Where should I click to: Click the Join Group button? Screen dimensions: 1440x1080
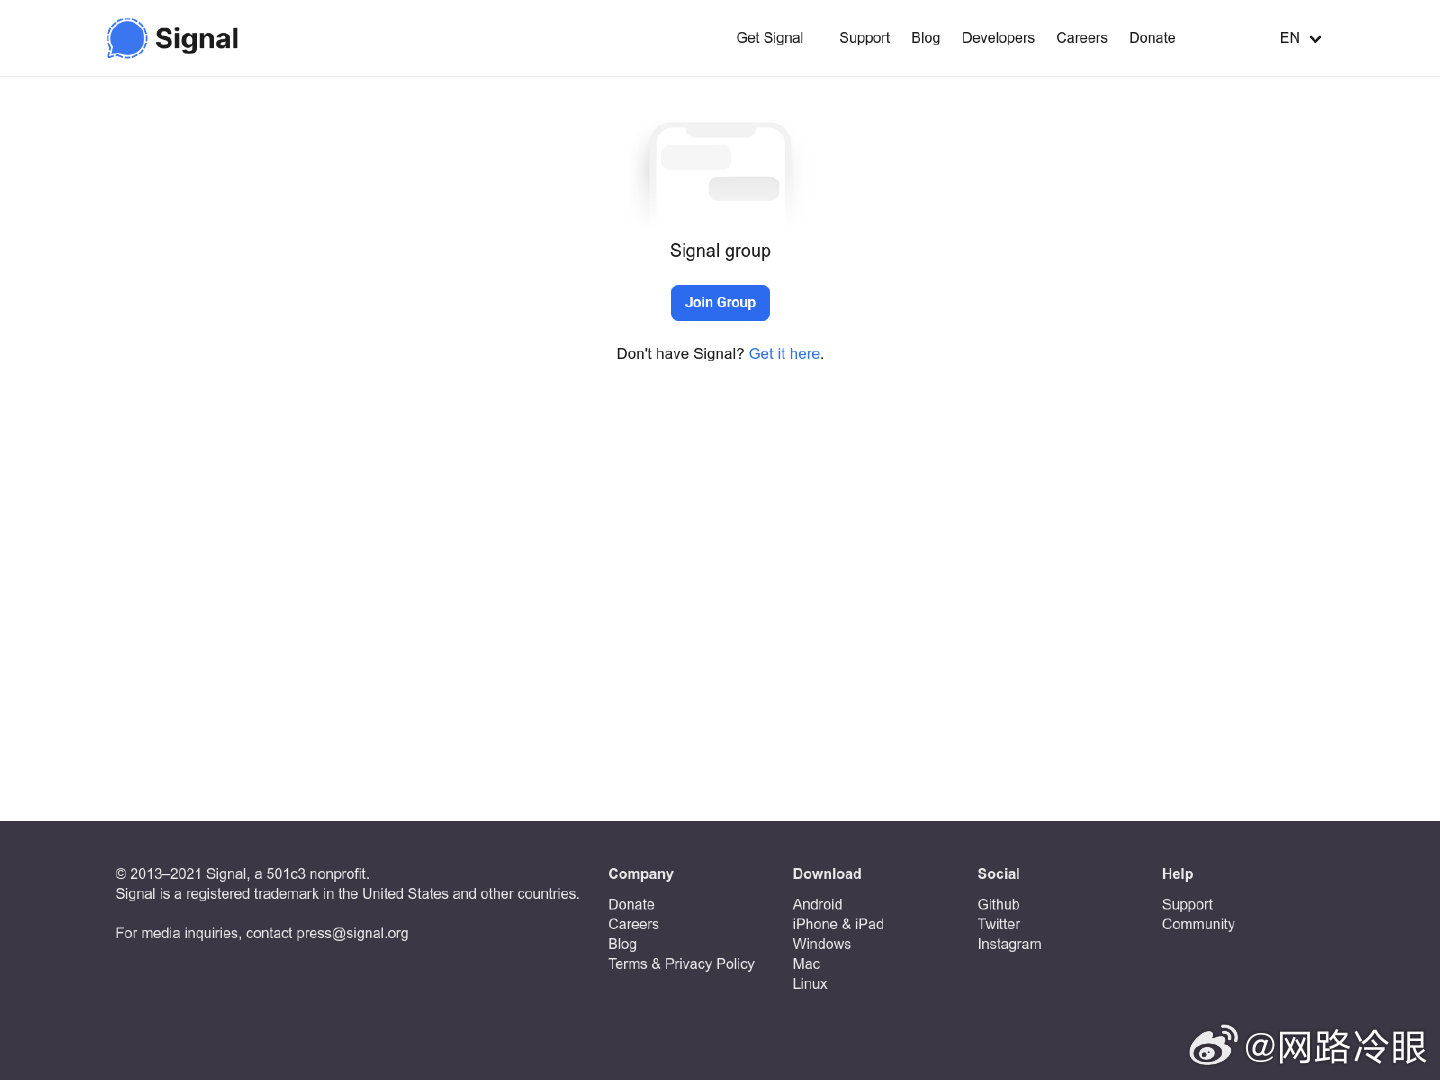[x=720, y=303]
